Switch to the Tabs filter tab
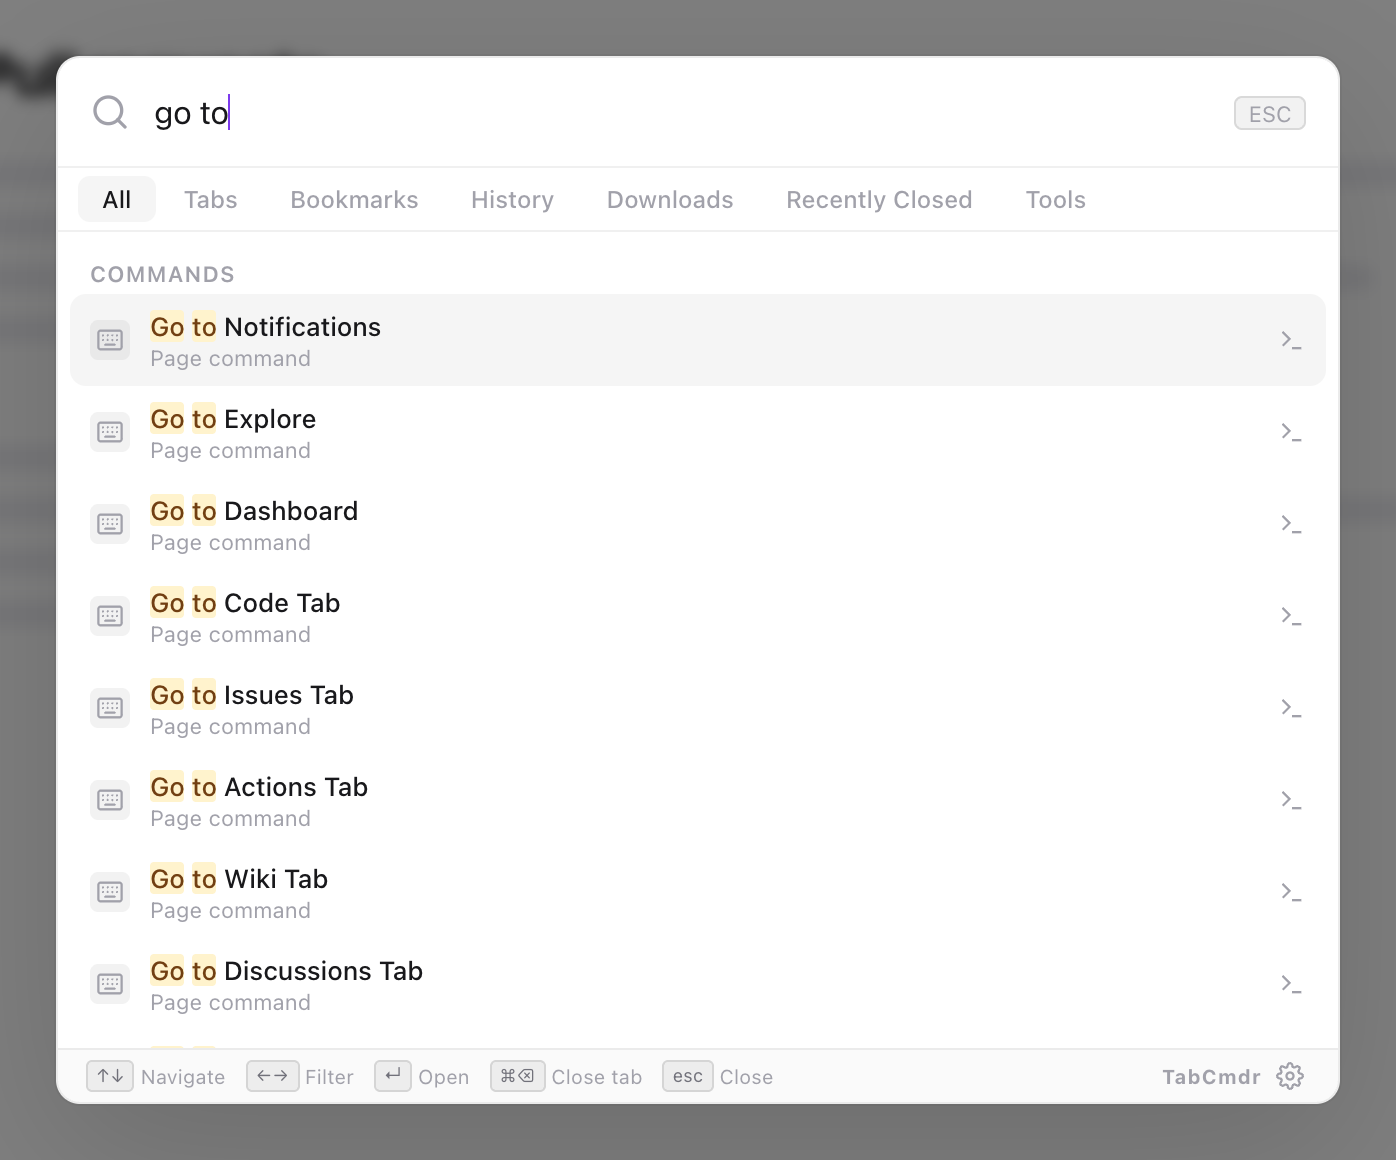The width and height of the screenshot is (1396, 1160). (x=211, y=200)
